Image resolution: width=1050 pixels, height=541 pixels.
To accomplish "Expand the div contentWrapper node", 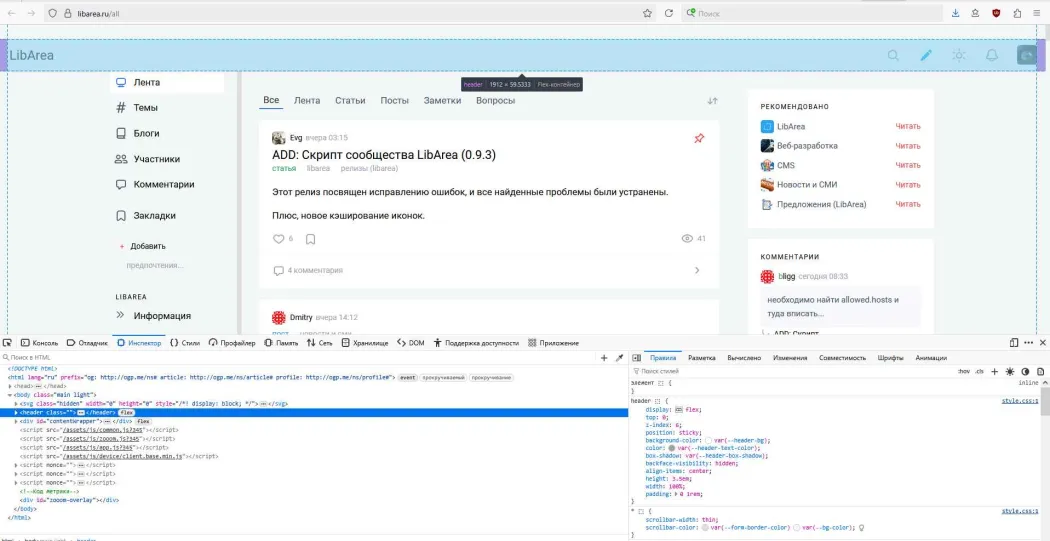I will 16,421.
